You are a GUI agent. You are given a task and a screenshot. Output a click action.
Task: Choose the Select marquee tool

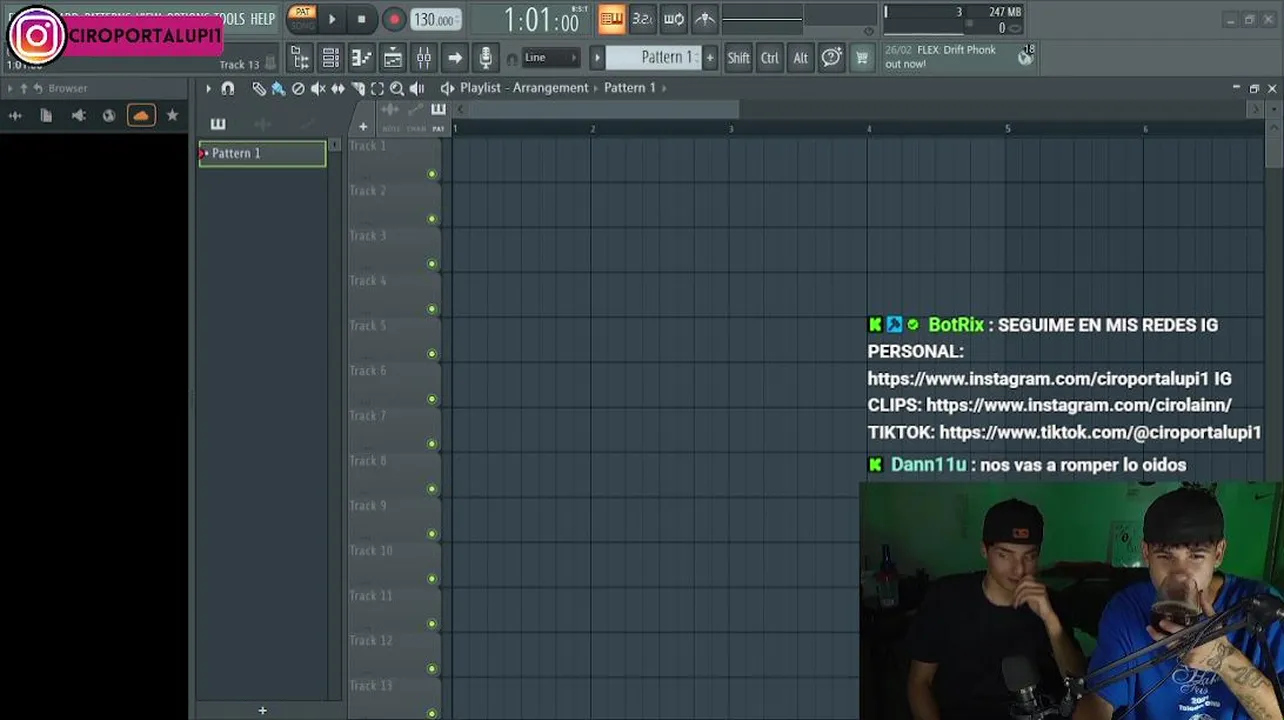pos(377,88)
